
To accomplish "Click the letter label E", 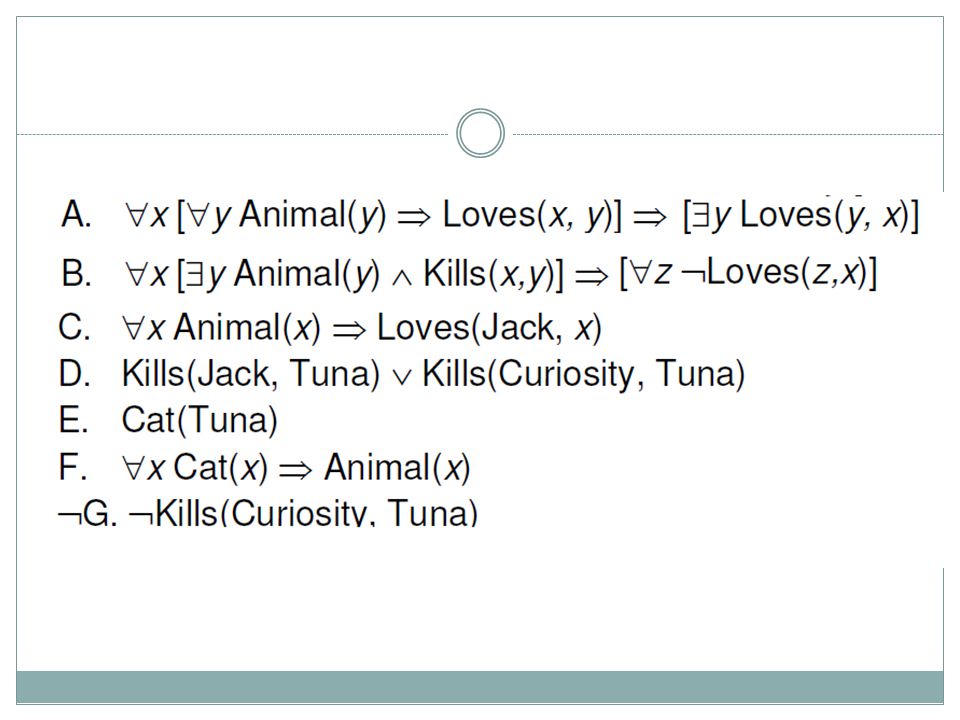I will click(73, 420).
